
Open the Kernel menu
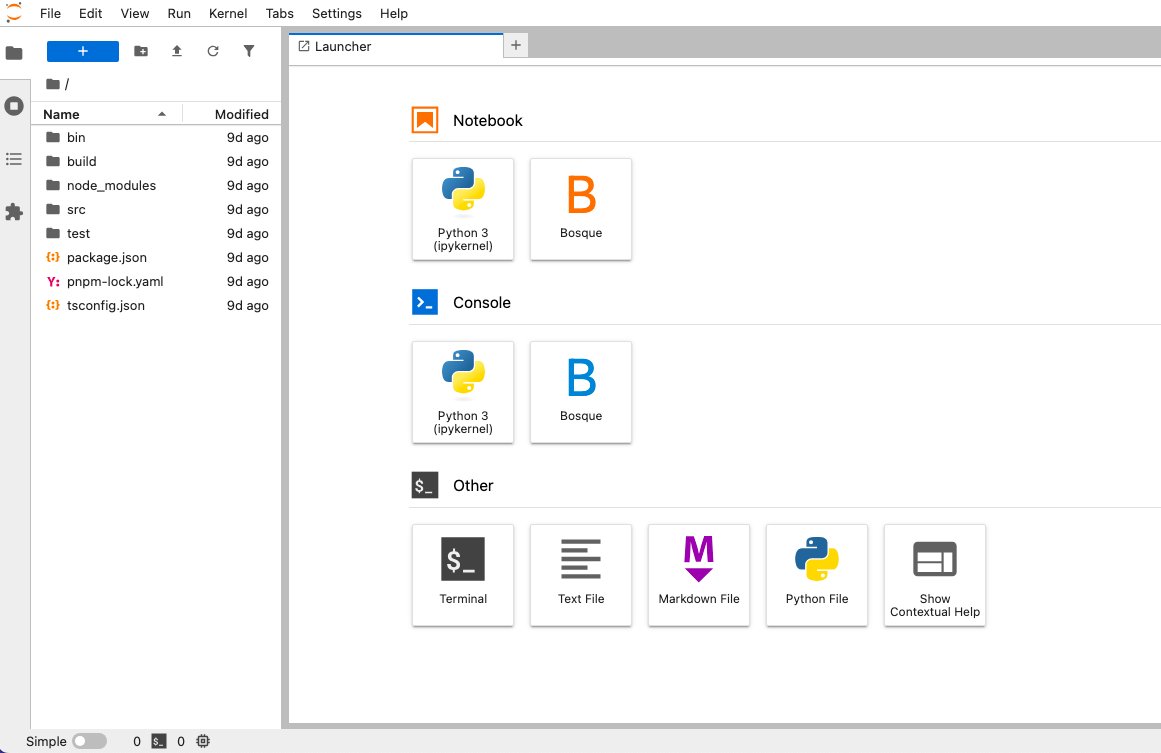228,13
